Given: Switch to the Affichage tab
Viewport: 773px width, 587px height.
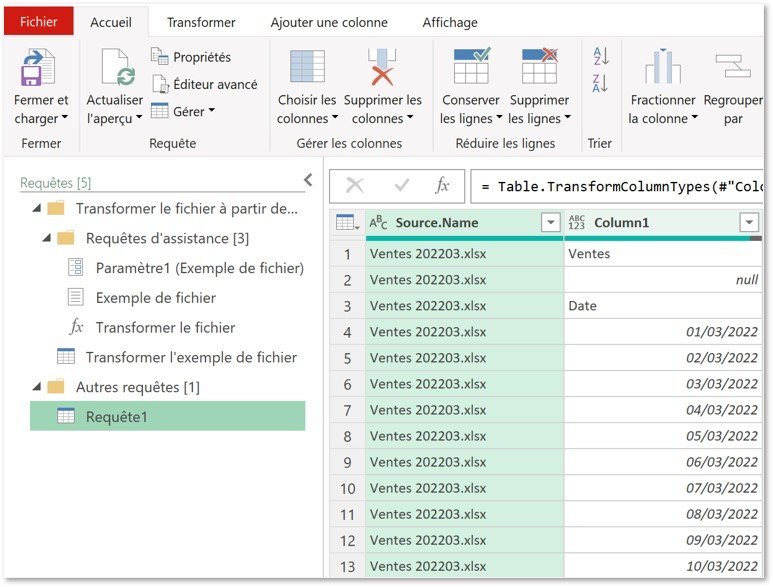Looking at the screenshot, I should 450,22.
